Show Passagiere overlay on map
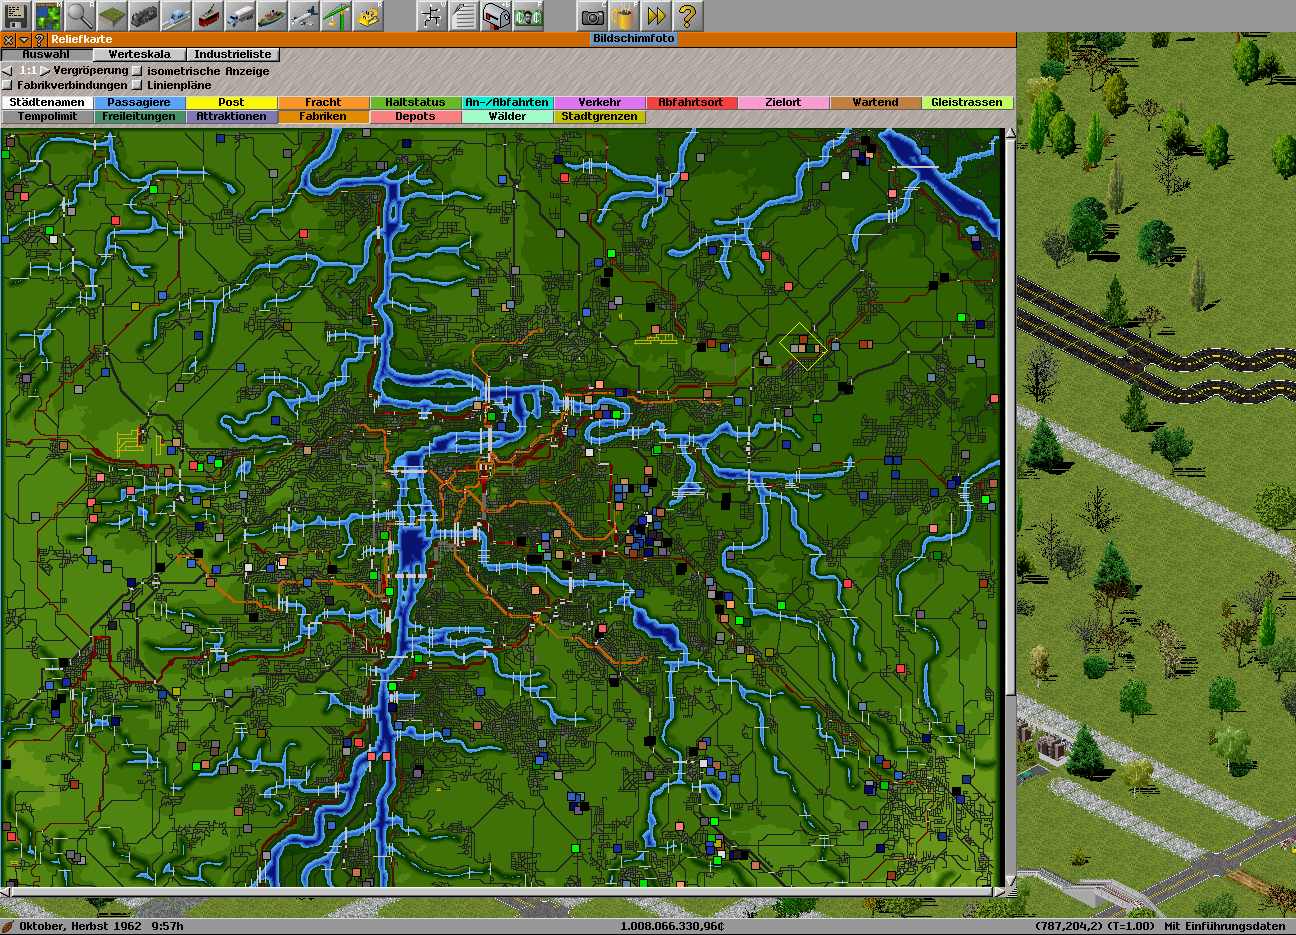This screenshot has width=1296, height=935. click(x=139, y=102)
